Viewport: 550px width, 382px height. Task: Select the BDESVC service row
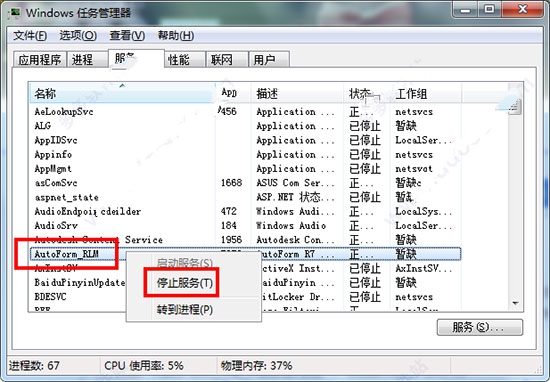[x=245, y=297]
